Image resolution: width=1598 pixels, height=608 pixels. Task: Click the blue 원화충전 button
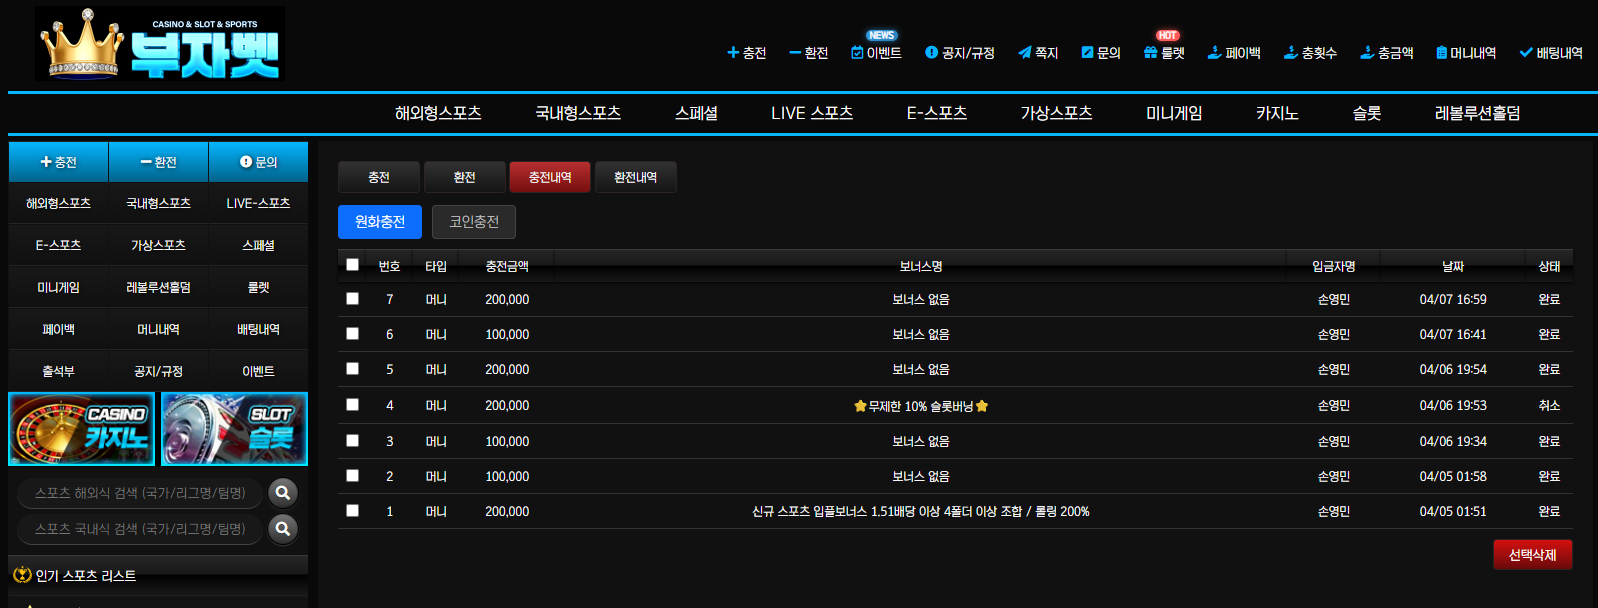click(380, 222)
